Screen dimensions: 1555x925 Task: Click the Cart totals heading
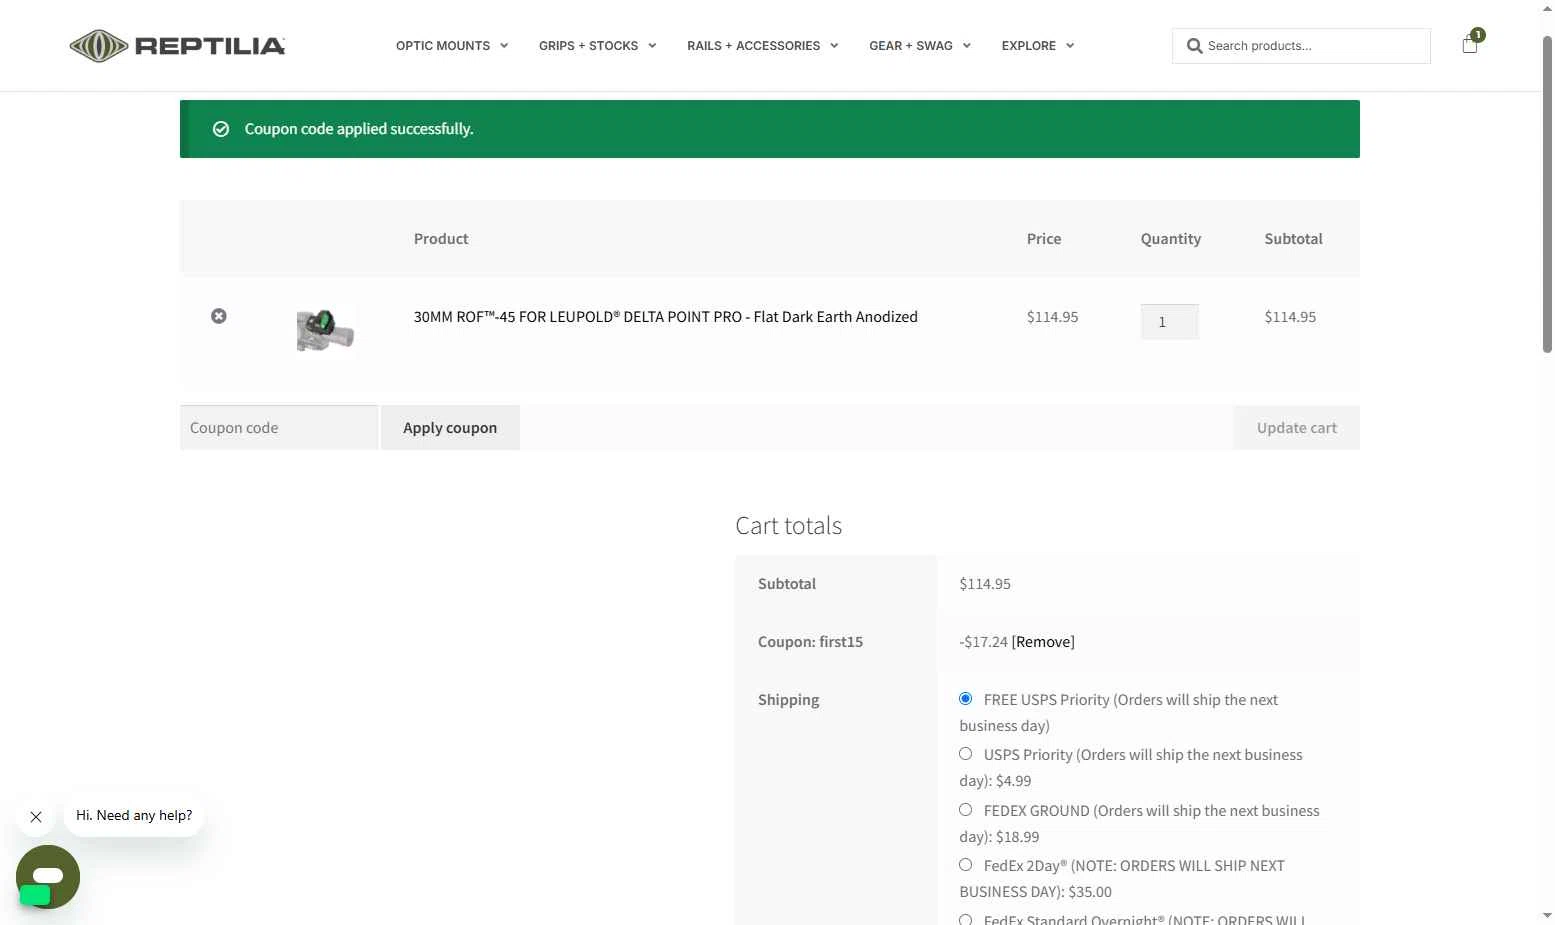(x=789, y=526)
